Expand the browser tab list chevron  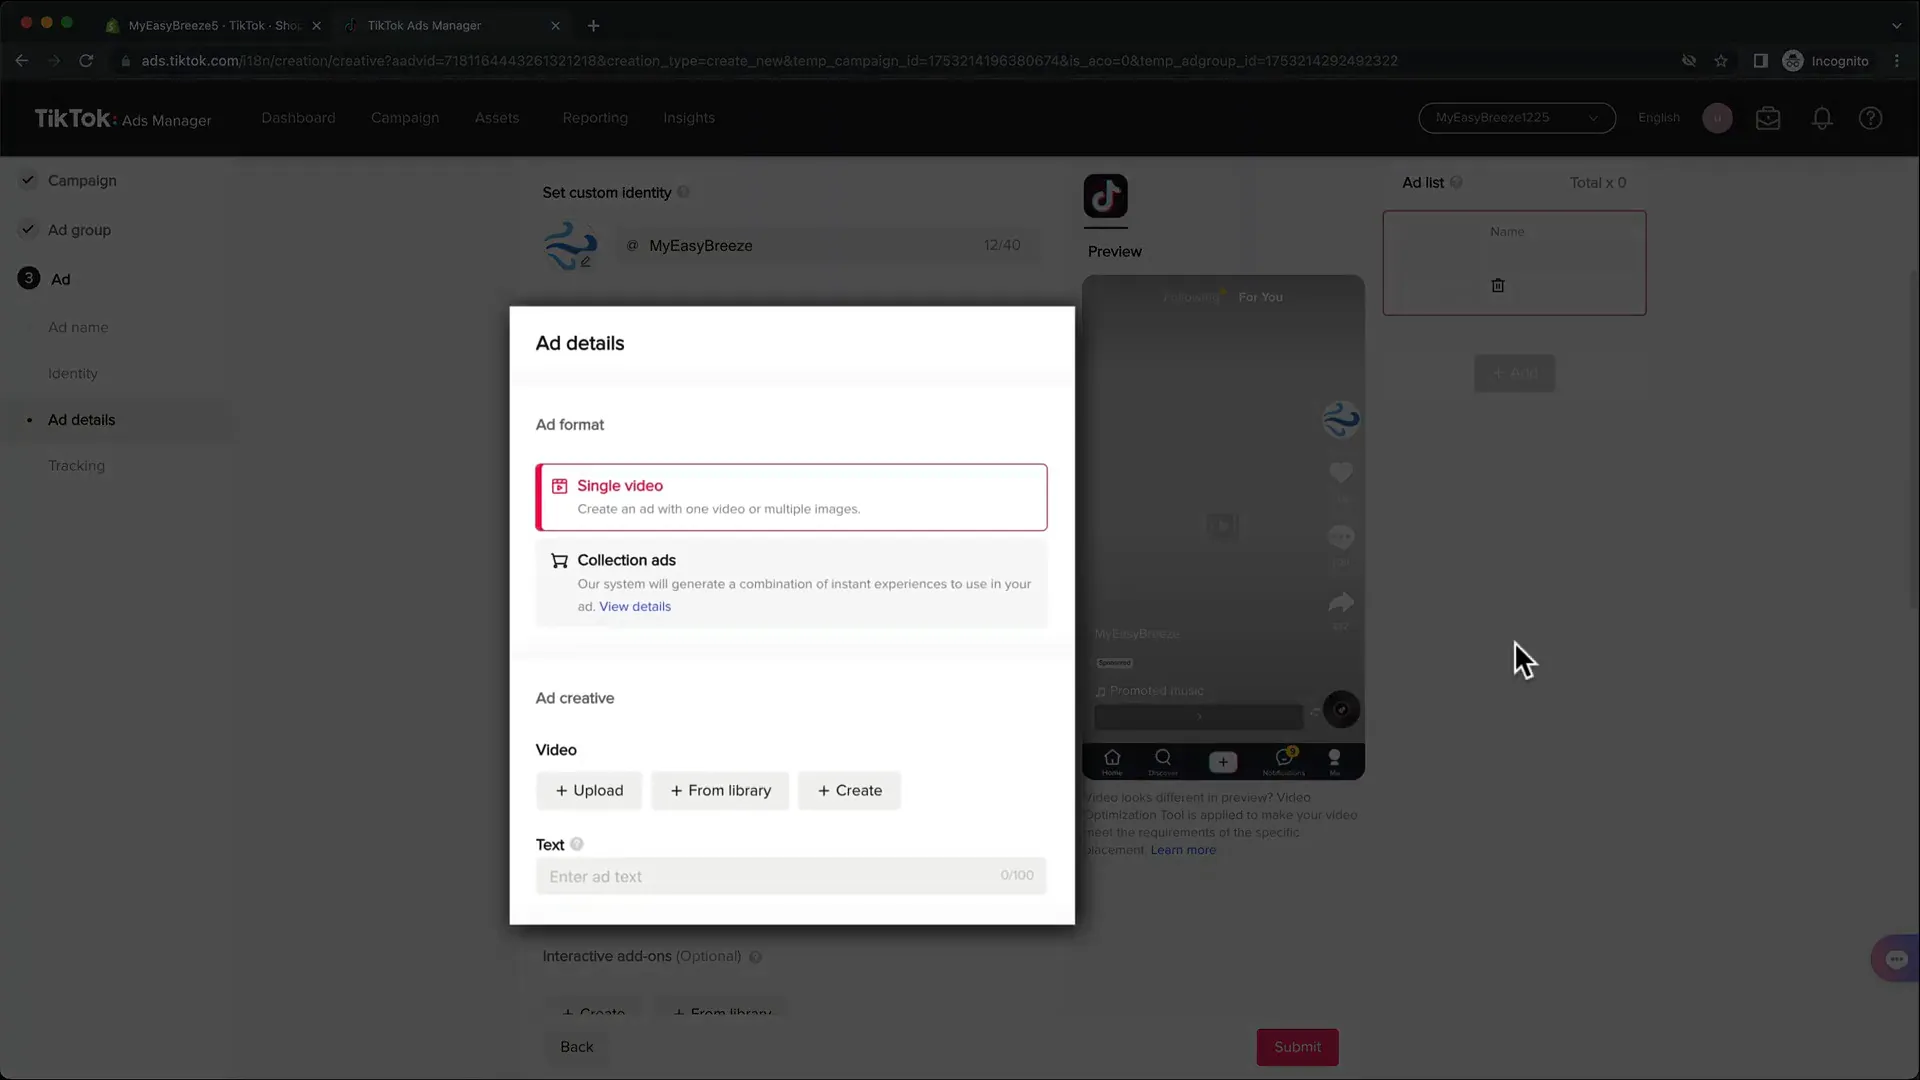coord(1897,25)
